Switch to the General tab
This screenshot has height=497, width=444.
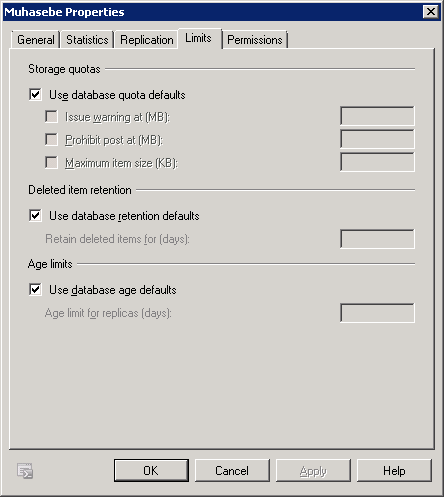tap(36, 40)
